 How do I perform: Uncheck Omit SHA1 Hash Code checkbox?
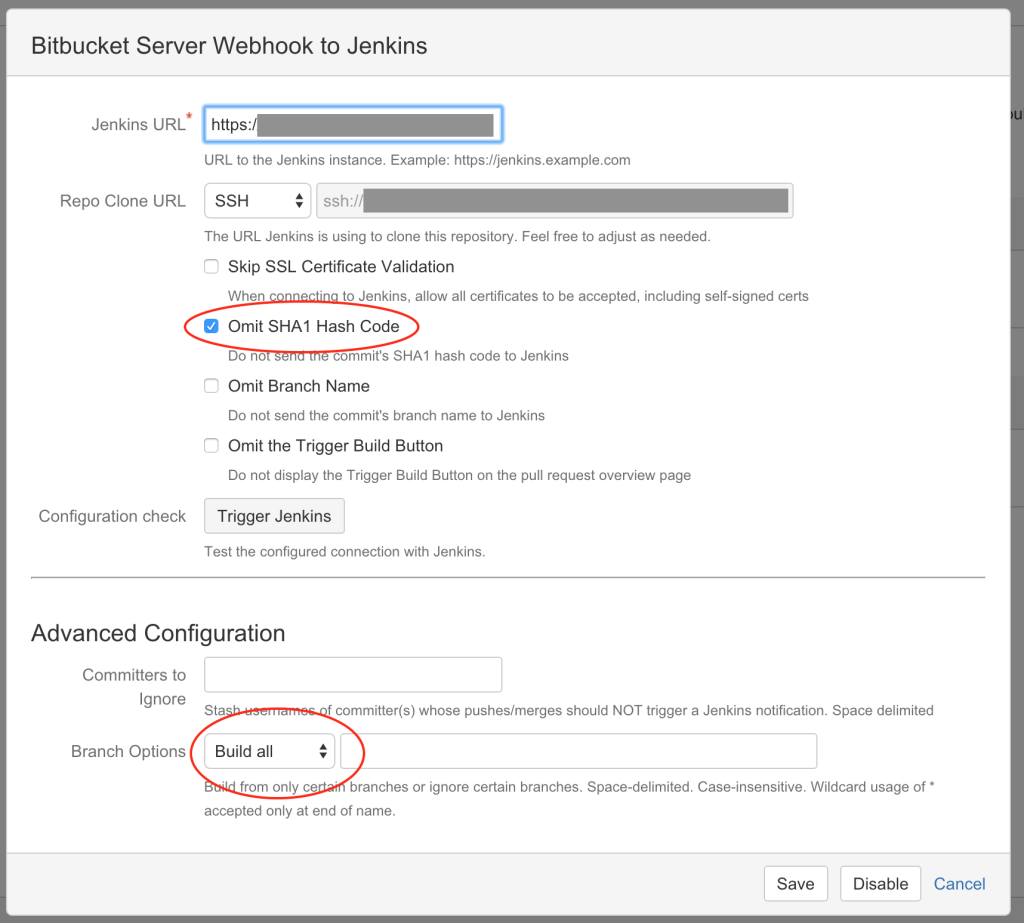(x=211, y=326)
